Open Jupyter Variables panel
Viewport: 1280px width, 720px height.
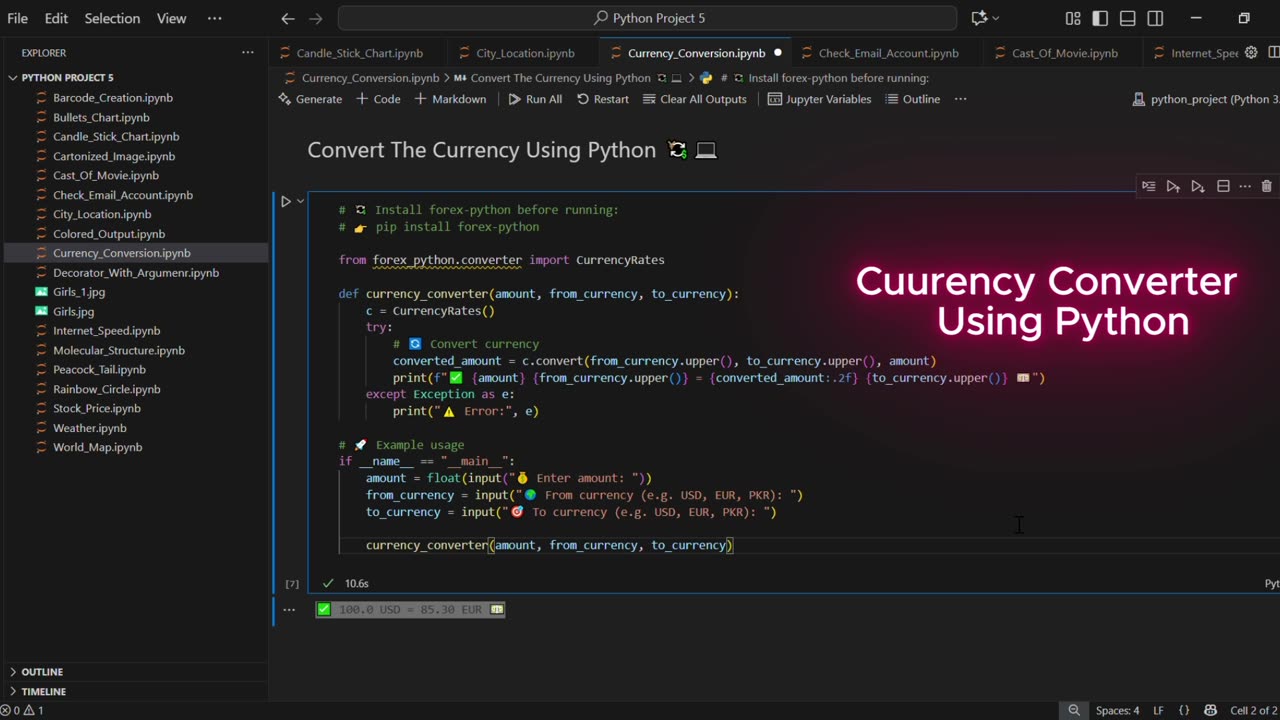819,99
